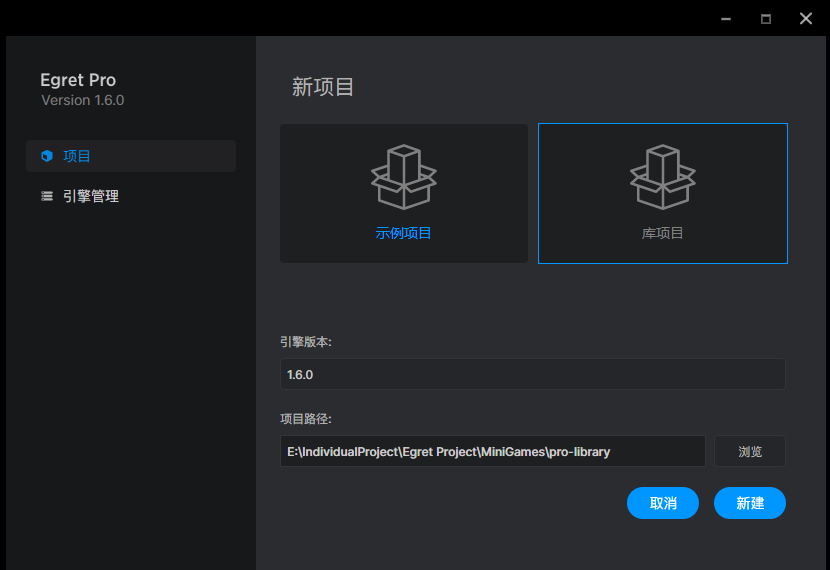Click the 新项目 heading text
Image resolution: width=830 pixels, height=570 pixels.
coord(323,87)
